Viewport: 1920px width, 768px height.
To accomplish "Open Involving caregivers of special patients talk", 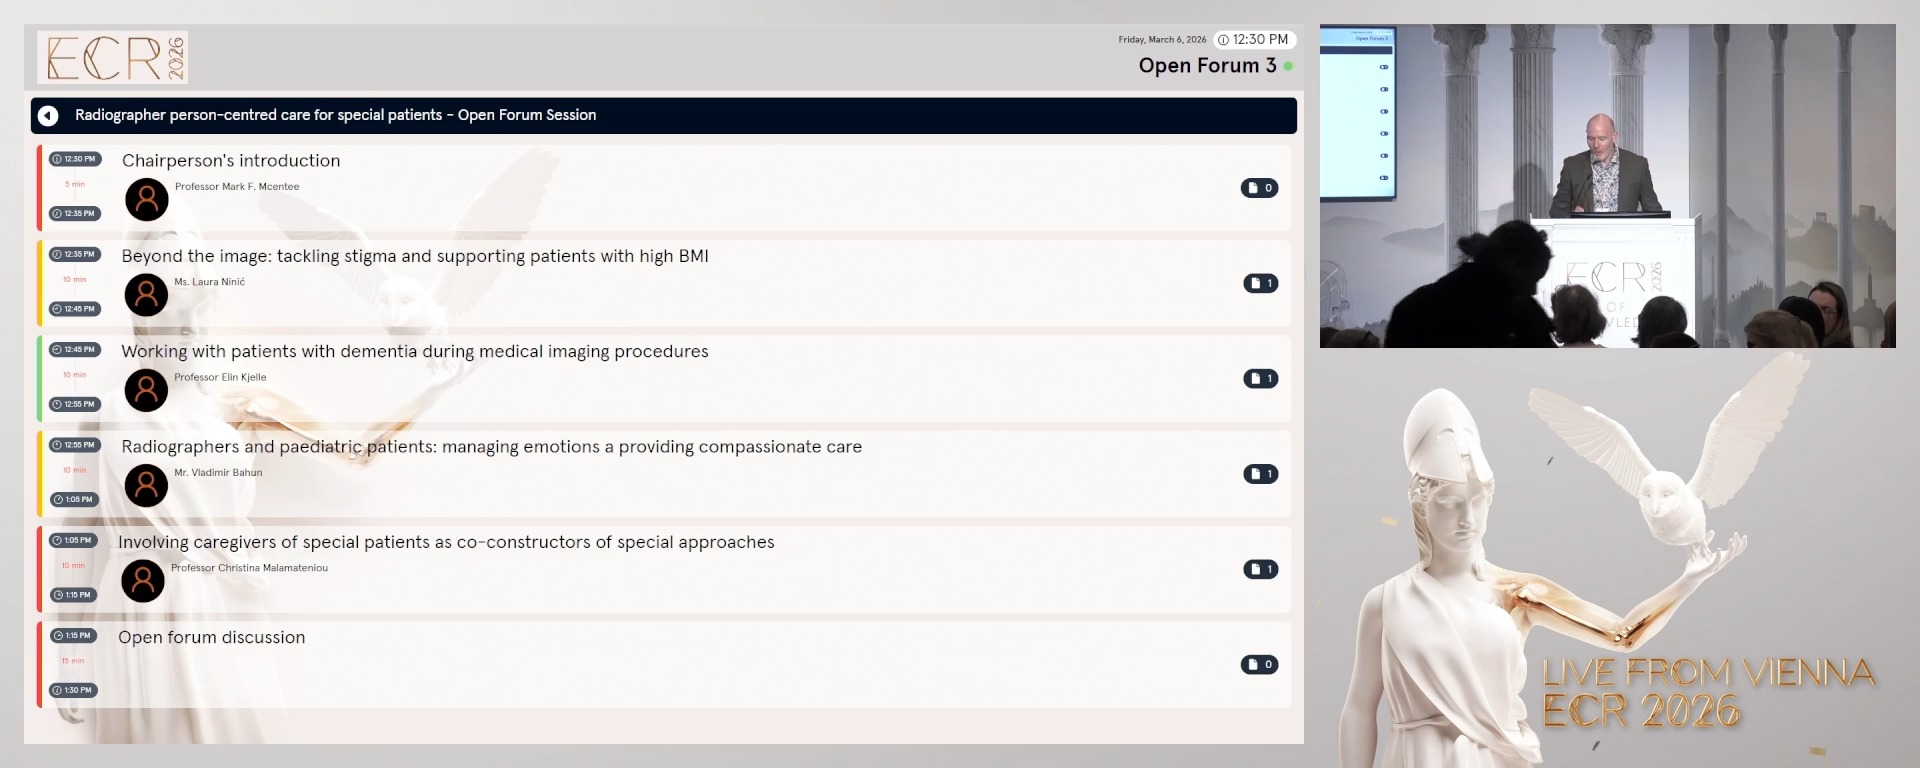I will (x=446, y=542).
